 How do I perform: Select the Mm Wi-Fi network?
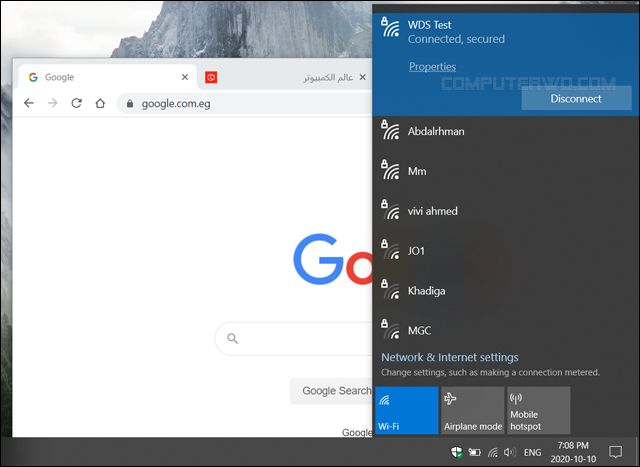pyautogui.click(x=506, y=171)
